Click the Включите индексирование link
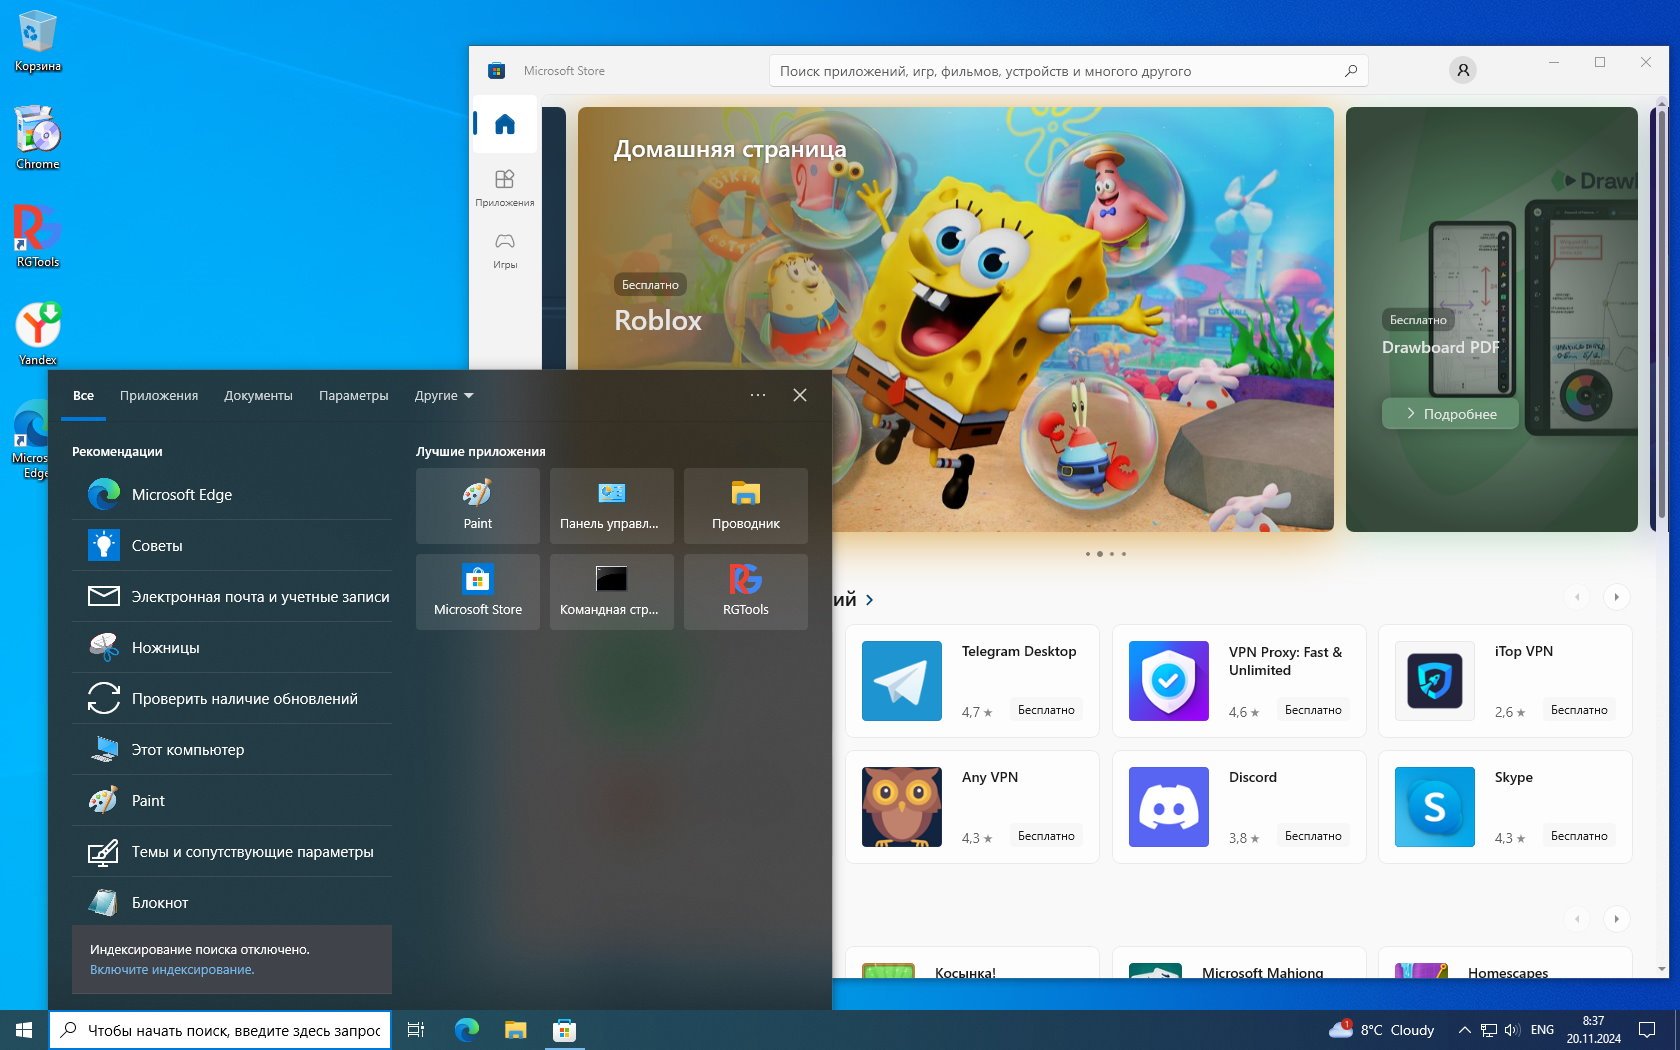1680x1050 pixels. [172, 970]
